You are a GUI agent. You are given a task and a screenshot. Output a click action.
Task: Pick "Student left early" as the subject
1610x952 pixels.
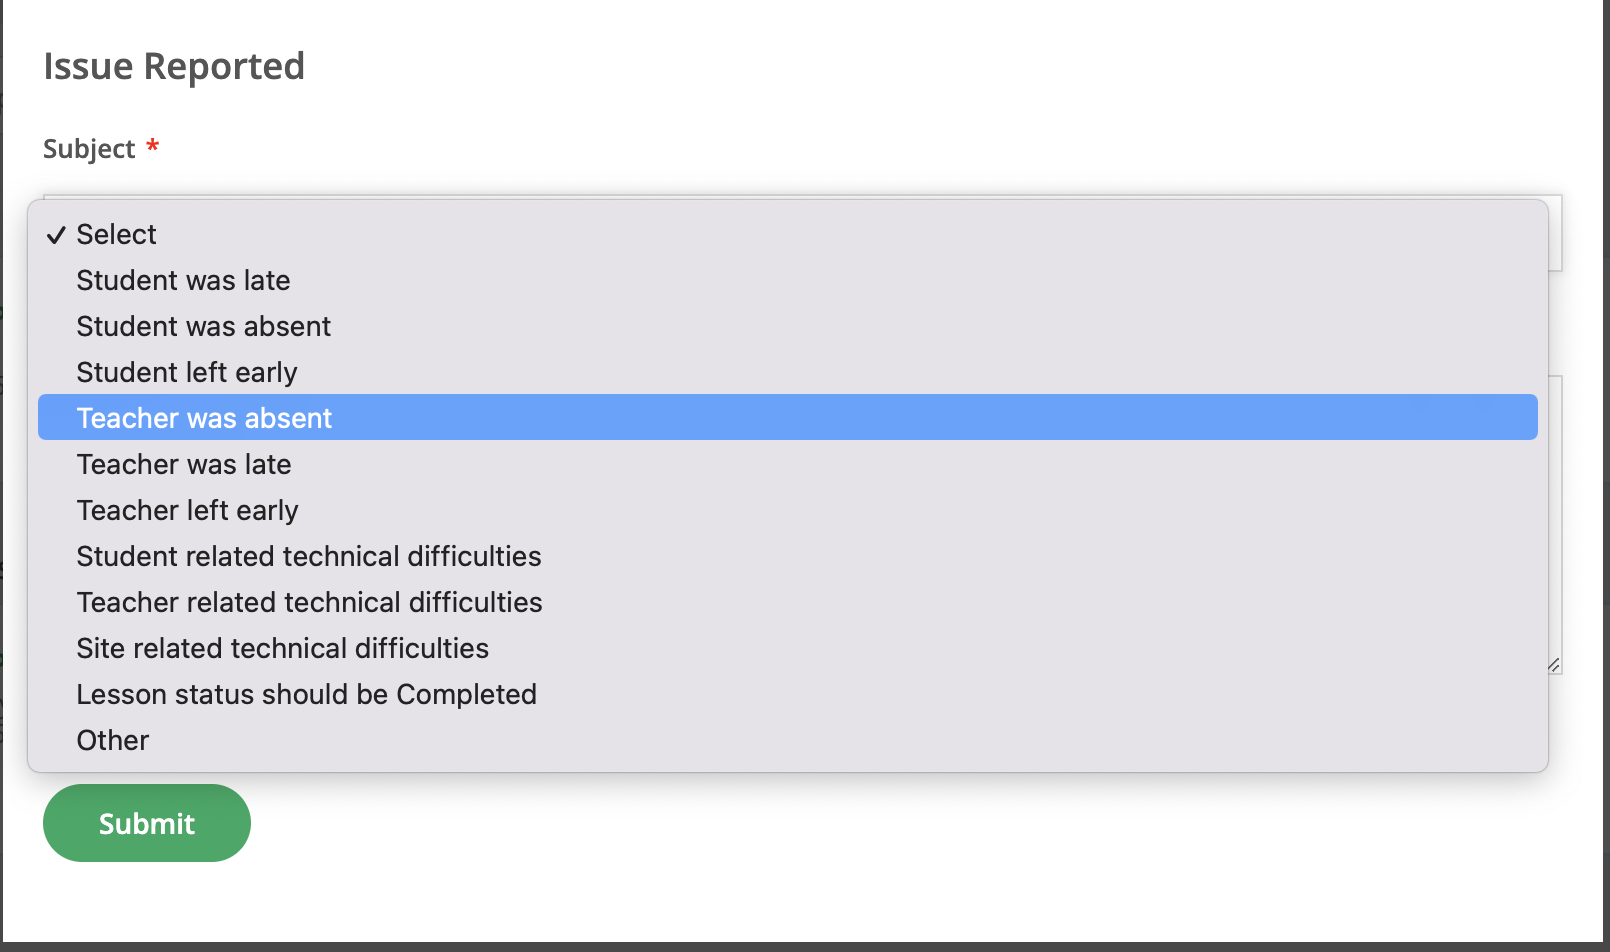[187, 373]
